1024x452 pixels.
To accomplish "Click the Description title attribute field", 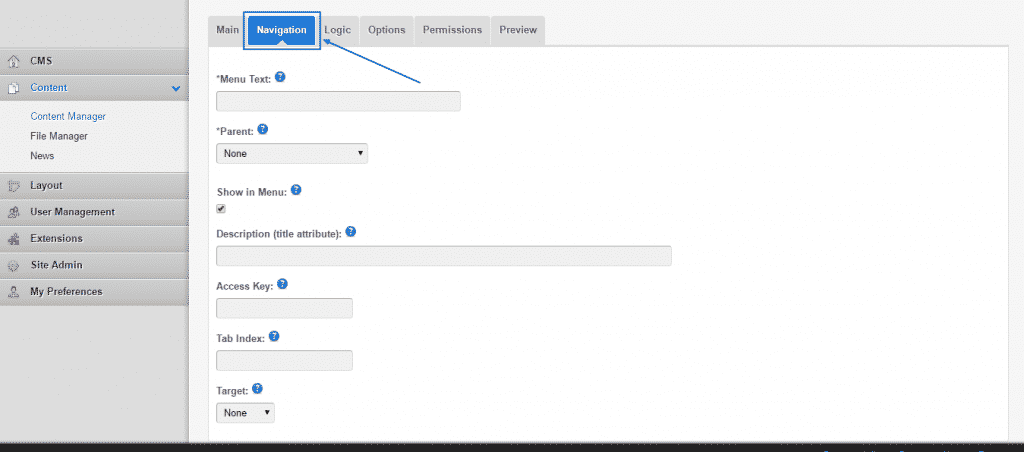I will coord(443,255).
